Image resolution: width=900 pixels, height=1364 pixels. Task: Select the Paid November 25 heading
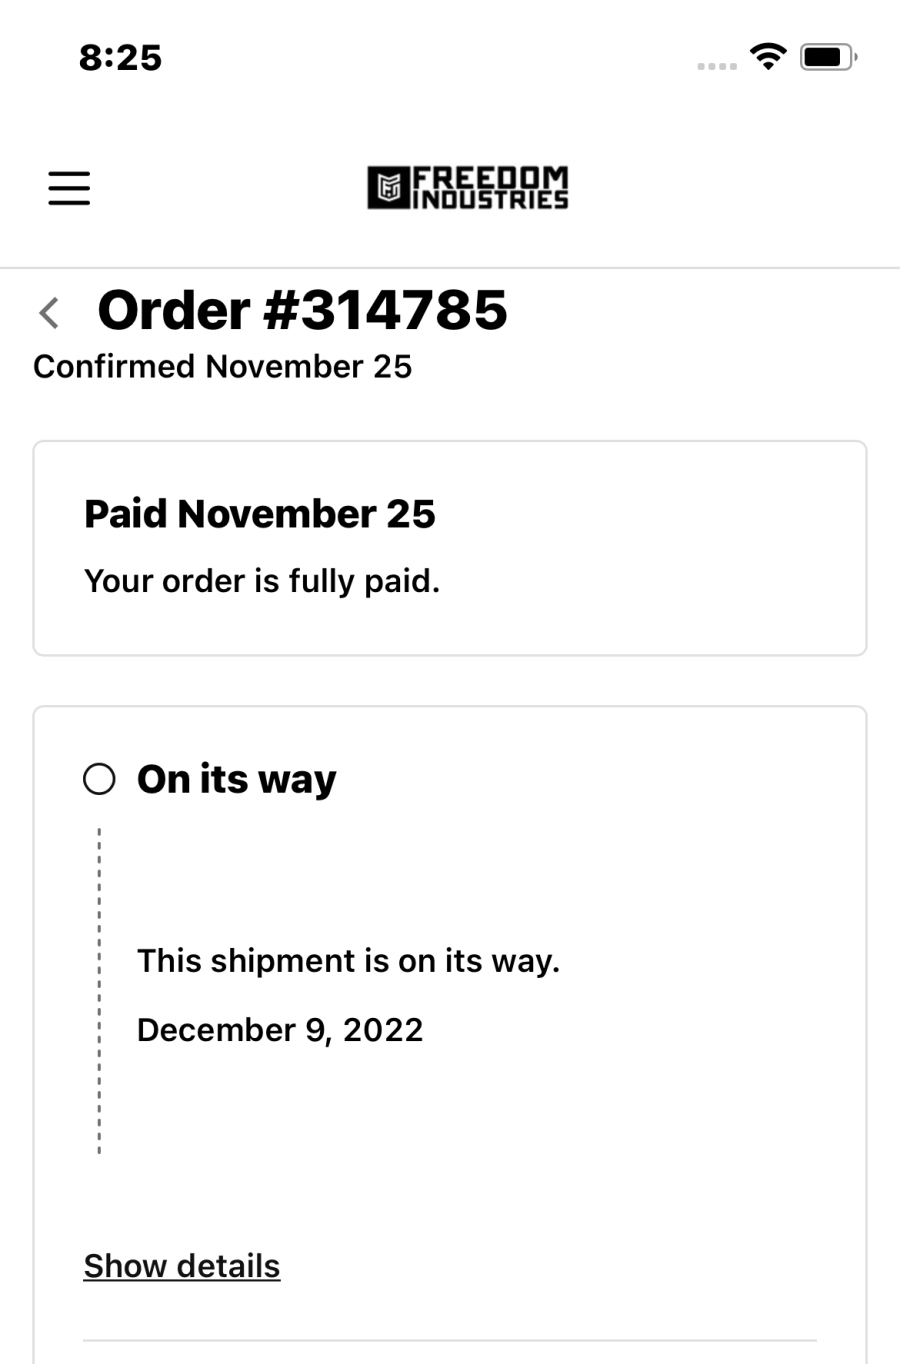(x=260, y=514)
